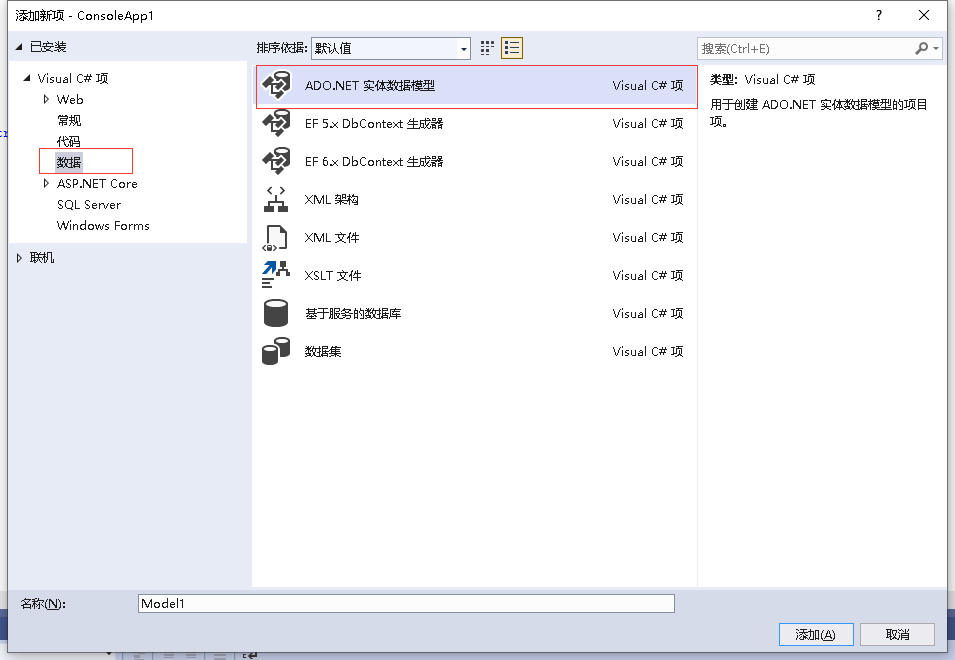Click the search magnifier icon
The width and height of the screenshot is (955, 660).
click(922, 48)
